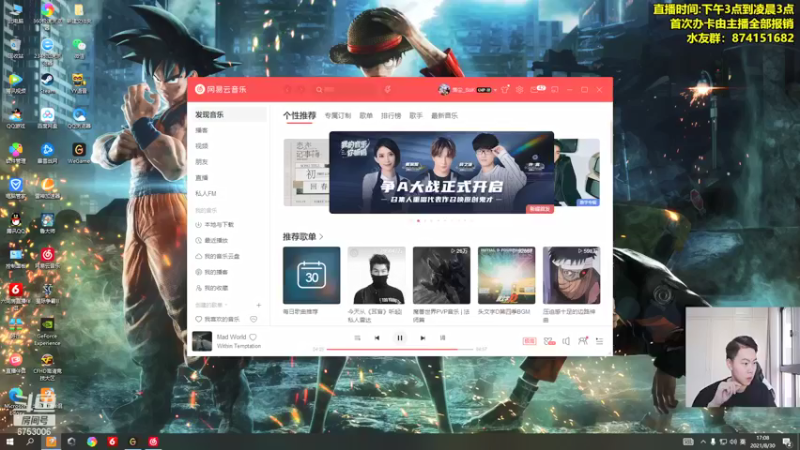Open listen together icon

[x=583, y=341]
